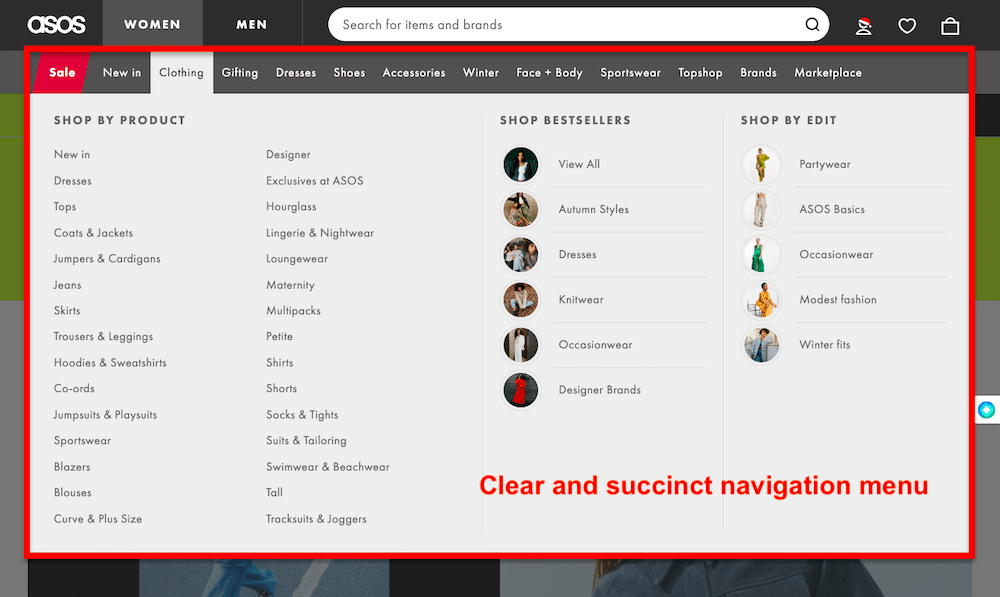This screenshot has height=597, width=1000.
Task: Go to Trousers & Leggings
Action: (103, 337)
